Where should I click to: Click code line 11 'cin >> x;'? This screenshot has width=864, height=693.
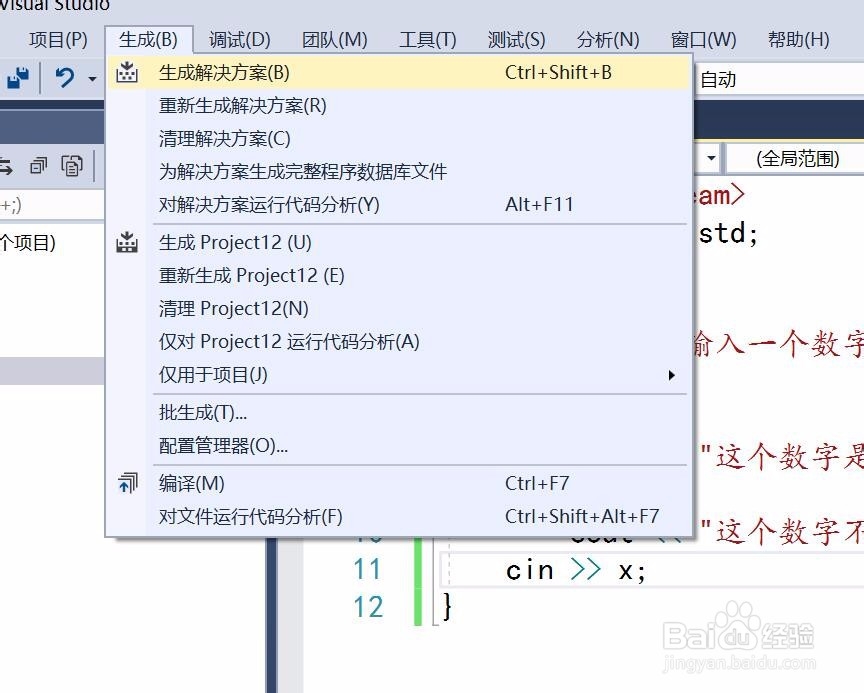click(575, 570)
